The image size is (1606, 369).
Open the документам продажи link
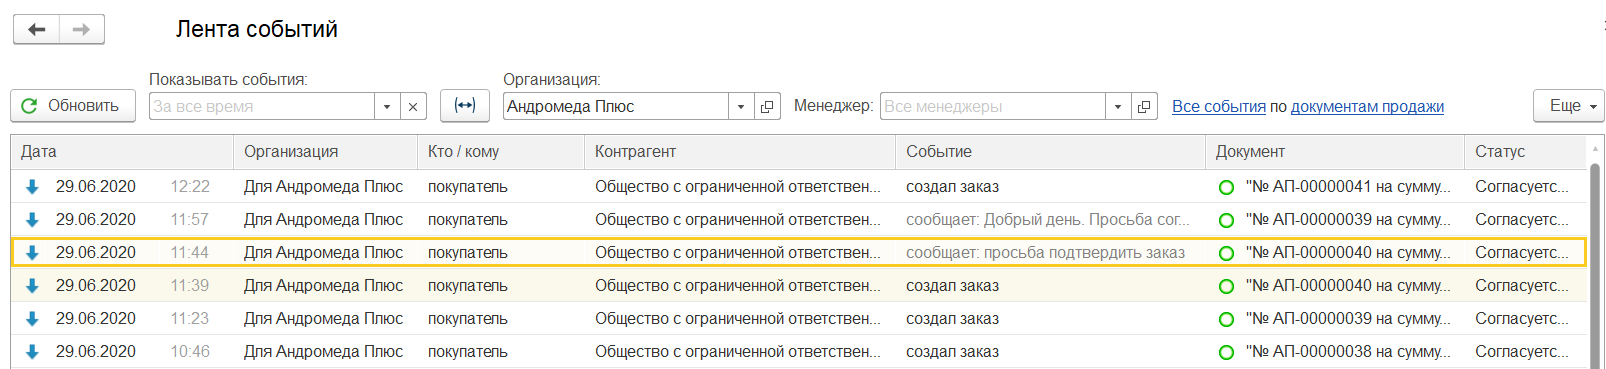pyautogui.click(x=1367, y=106)
